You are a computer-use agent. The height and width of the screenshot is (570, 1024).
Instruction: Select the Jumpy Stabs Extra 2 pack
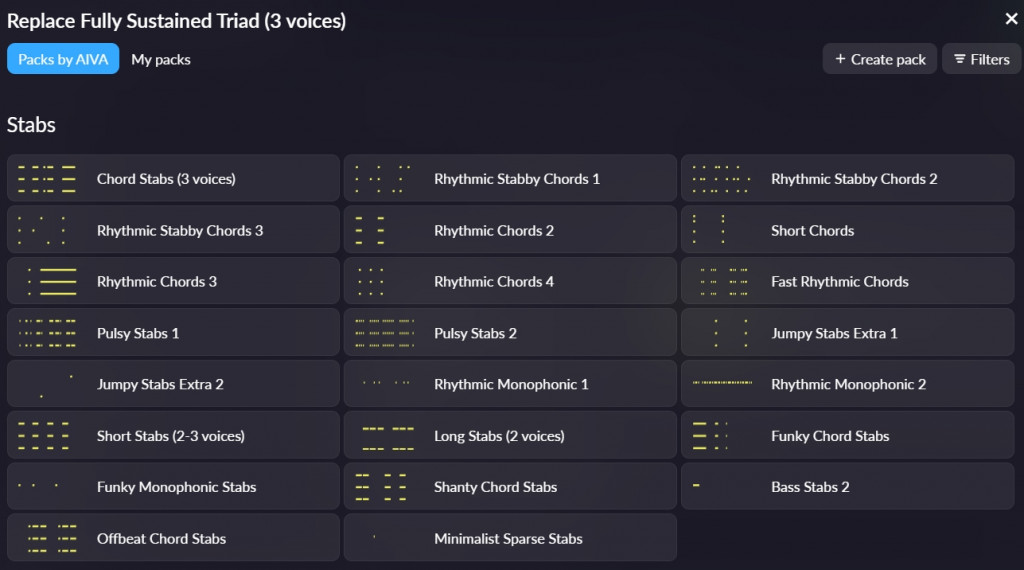click(x=173, y=384)
